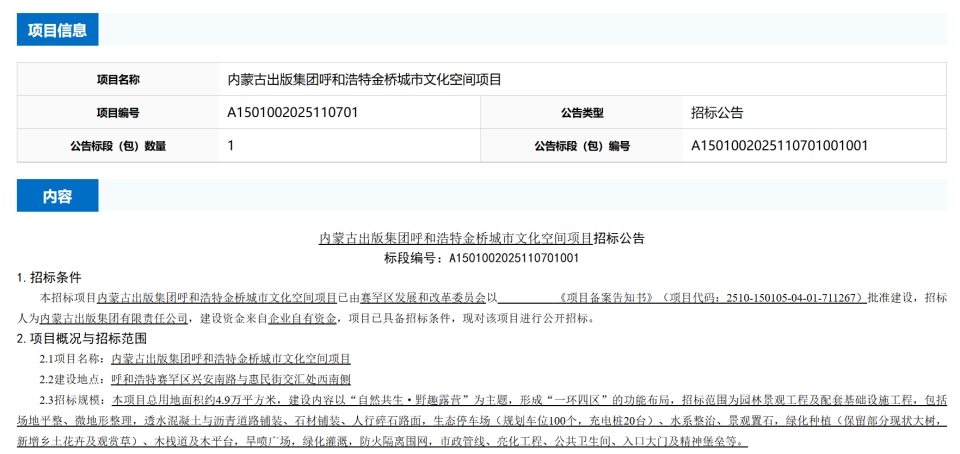Image resolution: width=960 pixels, height=454 pixels.
Task: Click heading 1. 招标条件
Action: [x=49, y=278]
